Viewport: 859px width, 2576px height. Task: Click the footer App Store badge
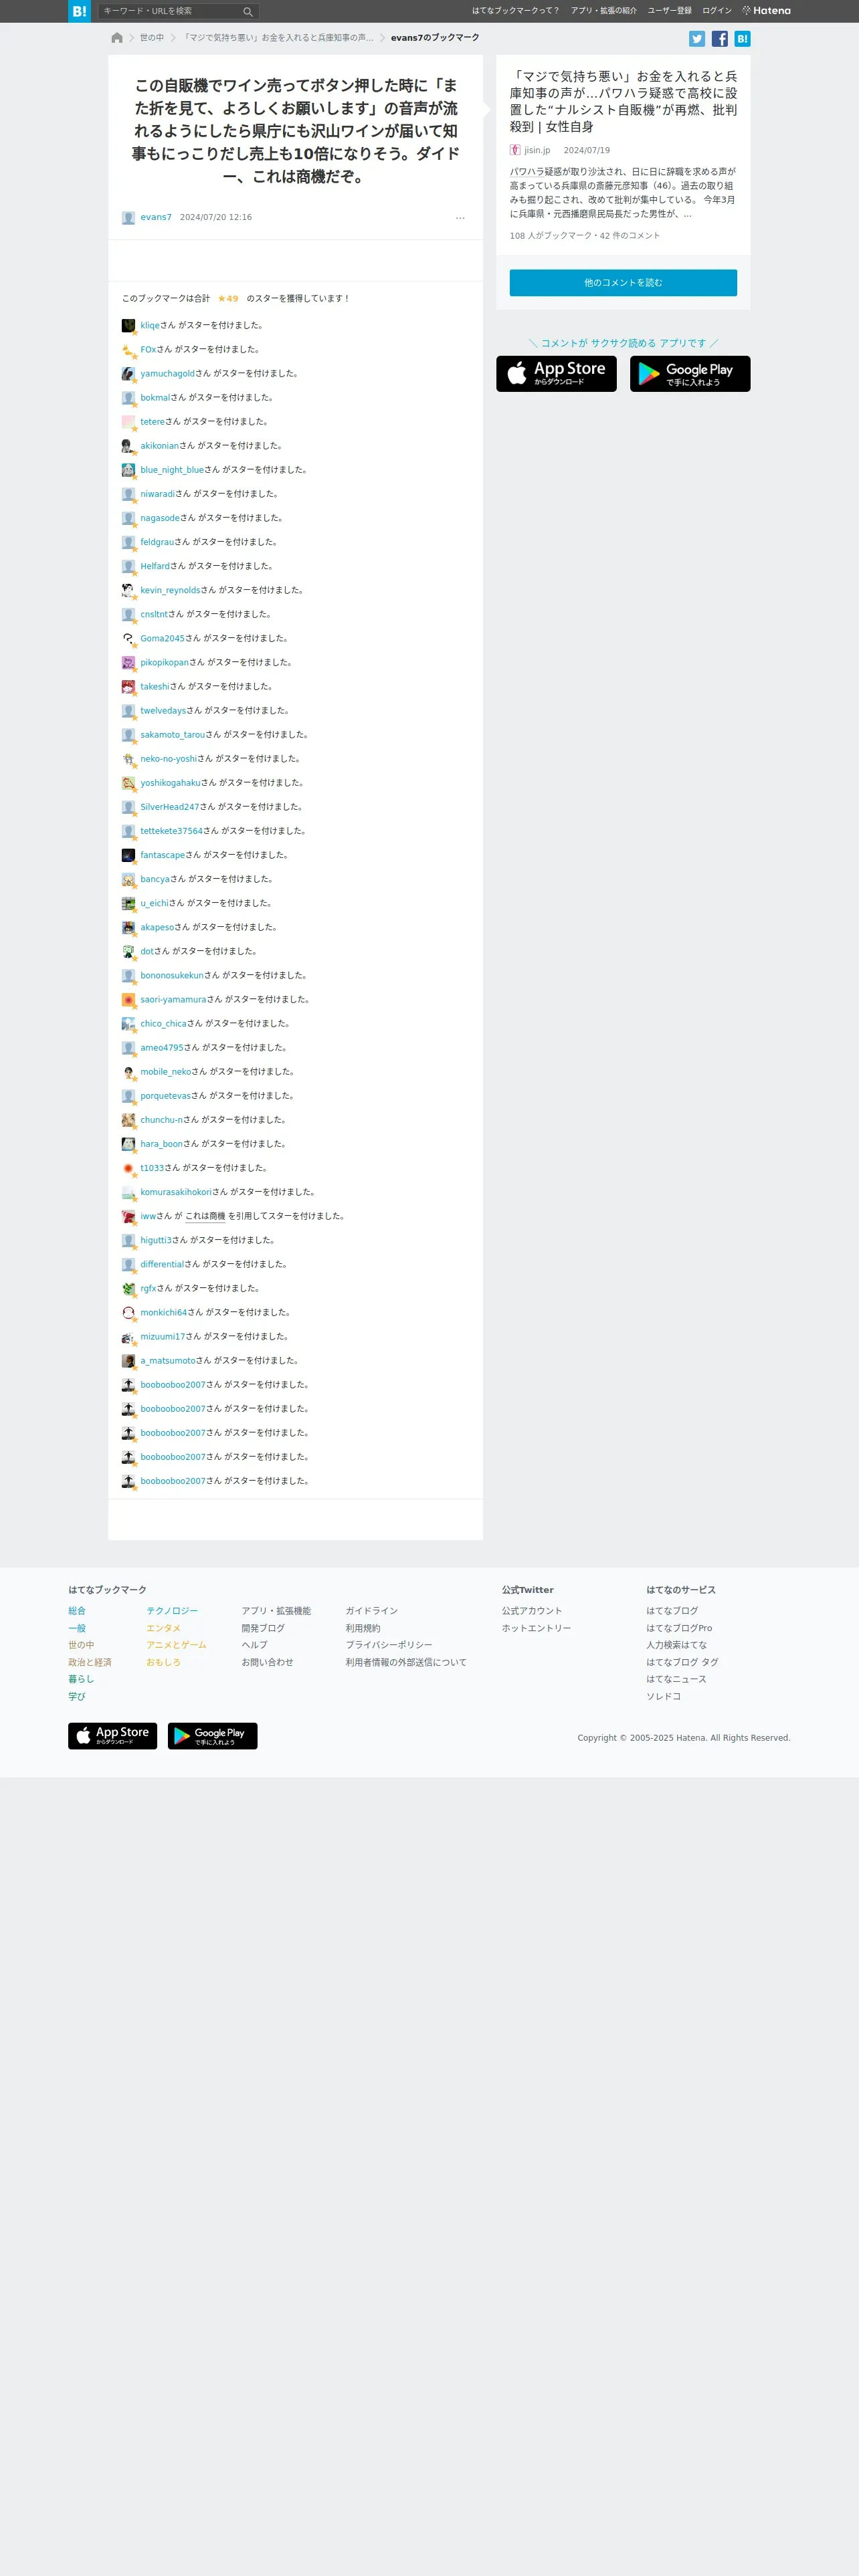[112, 1735]
